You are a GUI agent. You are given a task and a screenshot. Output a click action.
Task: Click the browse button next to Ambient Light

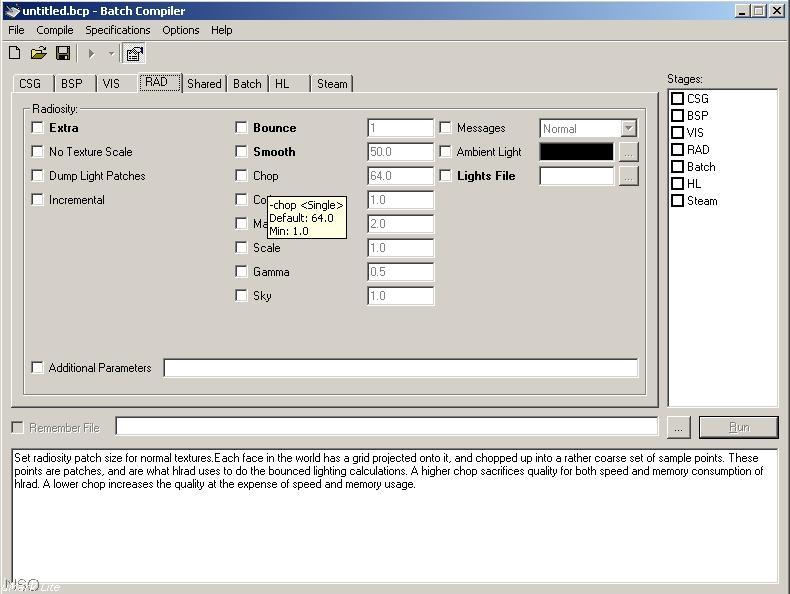tap(628, 152)
